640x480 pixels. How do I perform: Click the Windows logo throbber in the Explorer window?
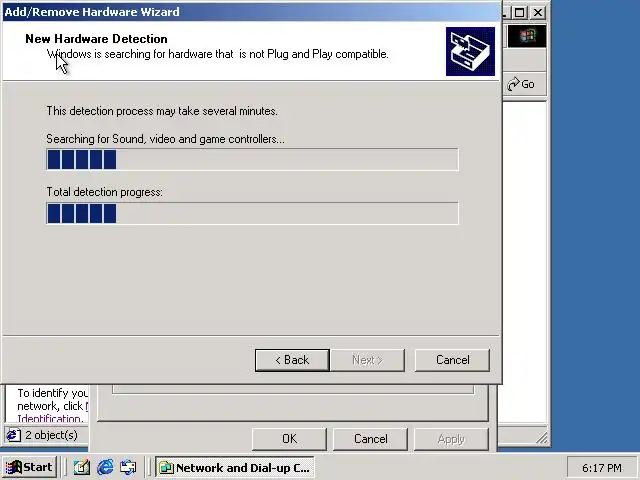point(527,36)
